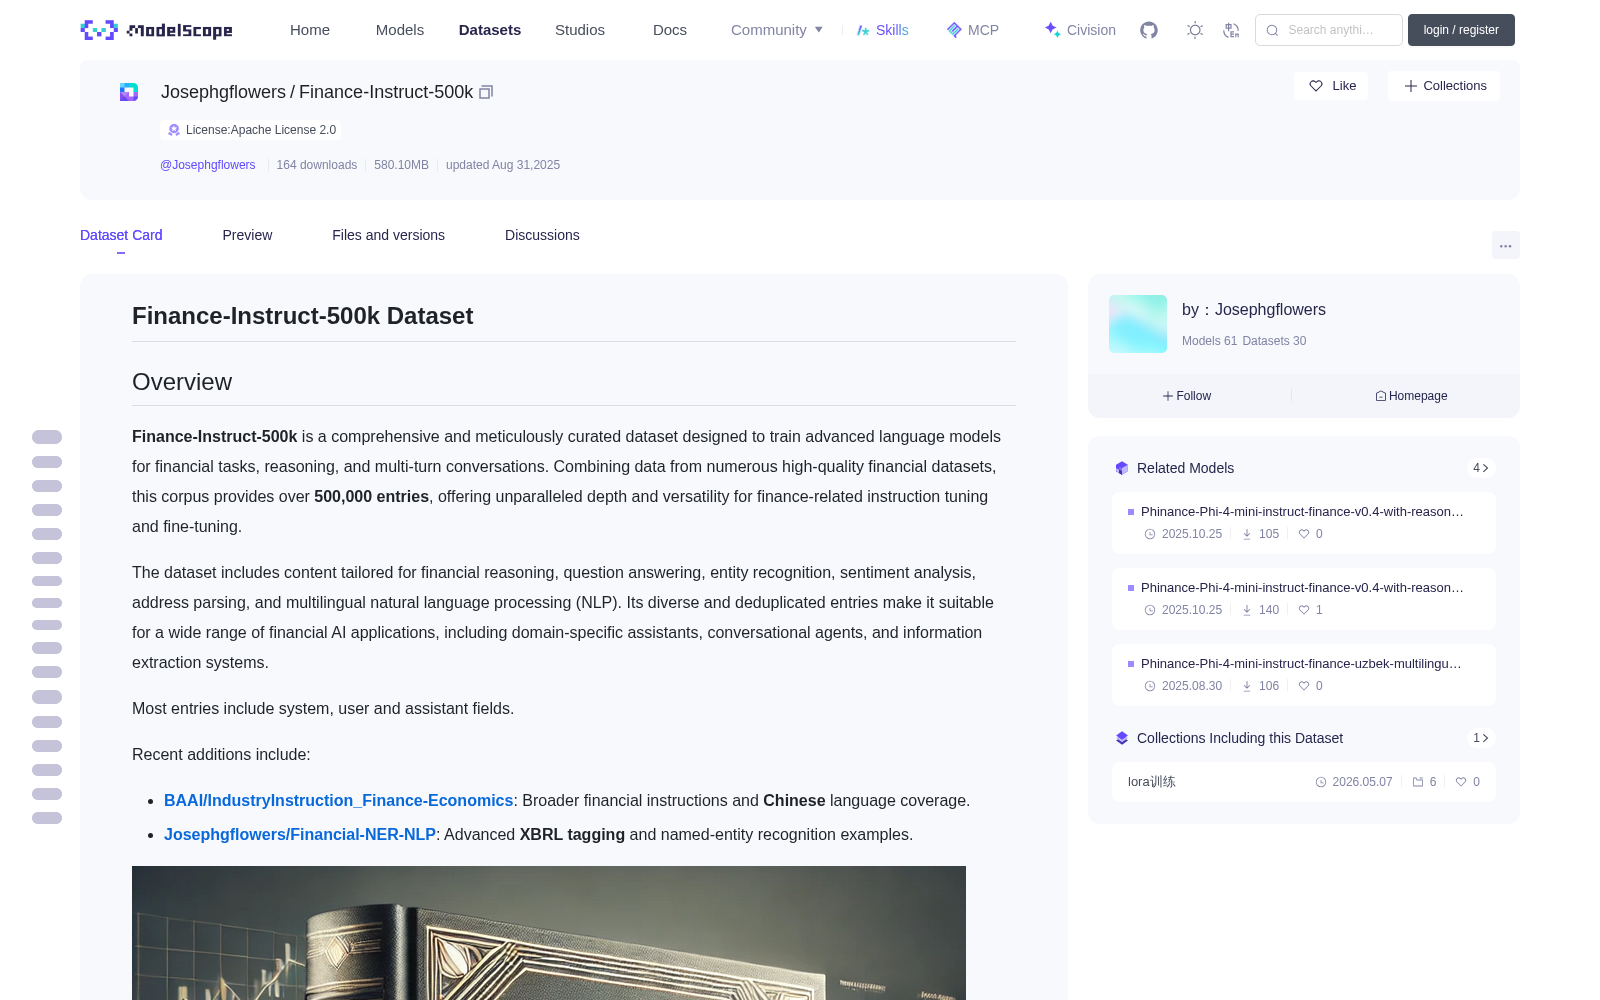This screenshot has width=1600, height=1000.
Task: Click the Related Models cube icon
Action: [1122, 468]
